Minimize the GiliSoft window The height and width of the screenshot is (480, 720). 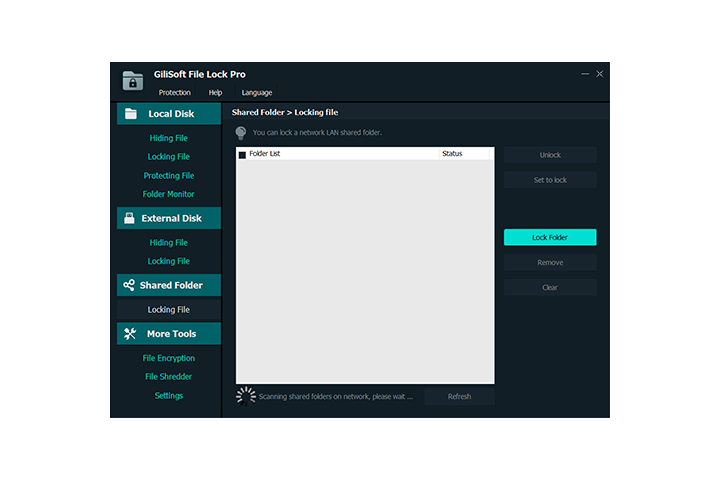point(585,74)
